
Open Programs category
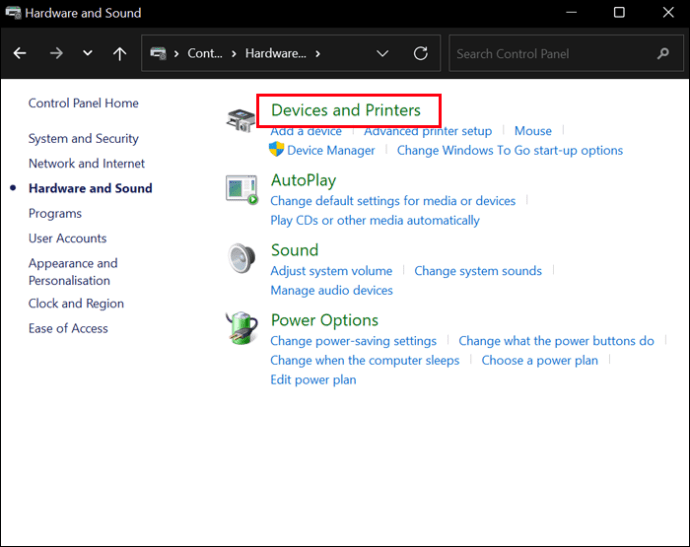point(55,213)
